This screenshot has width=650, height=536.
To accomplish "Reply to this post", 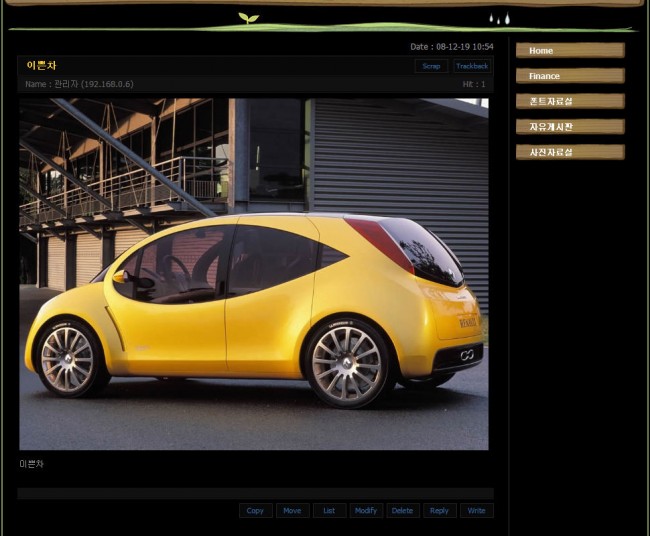I will click(439, 510).
